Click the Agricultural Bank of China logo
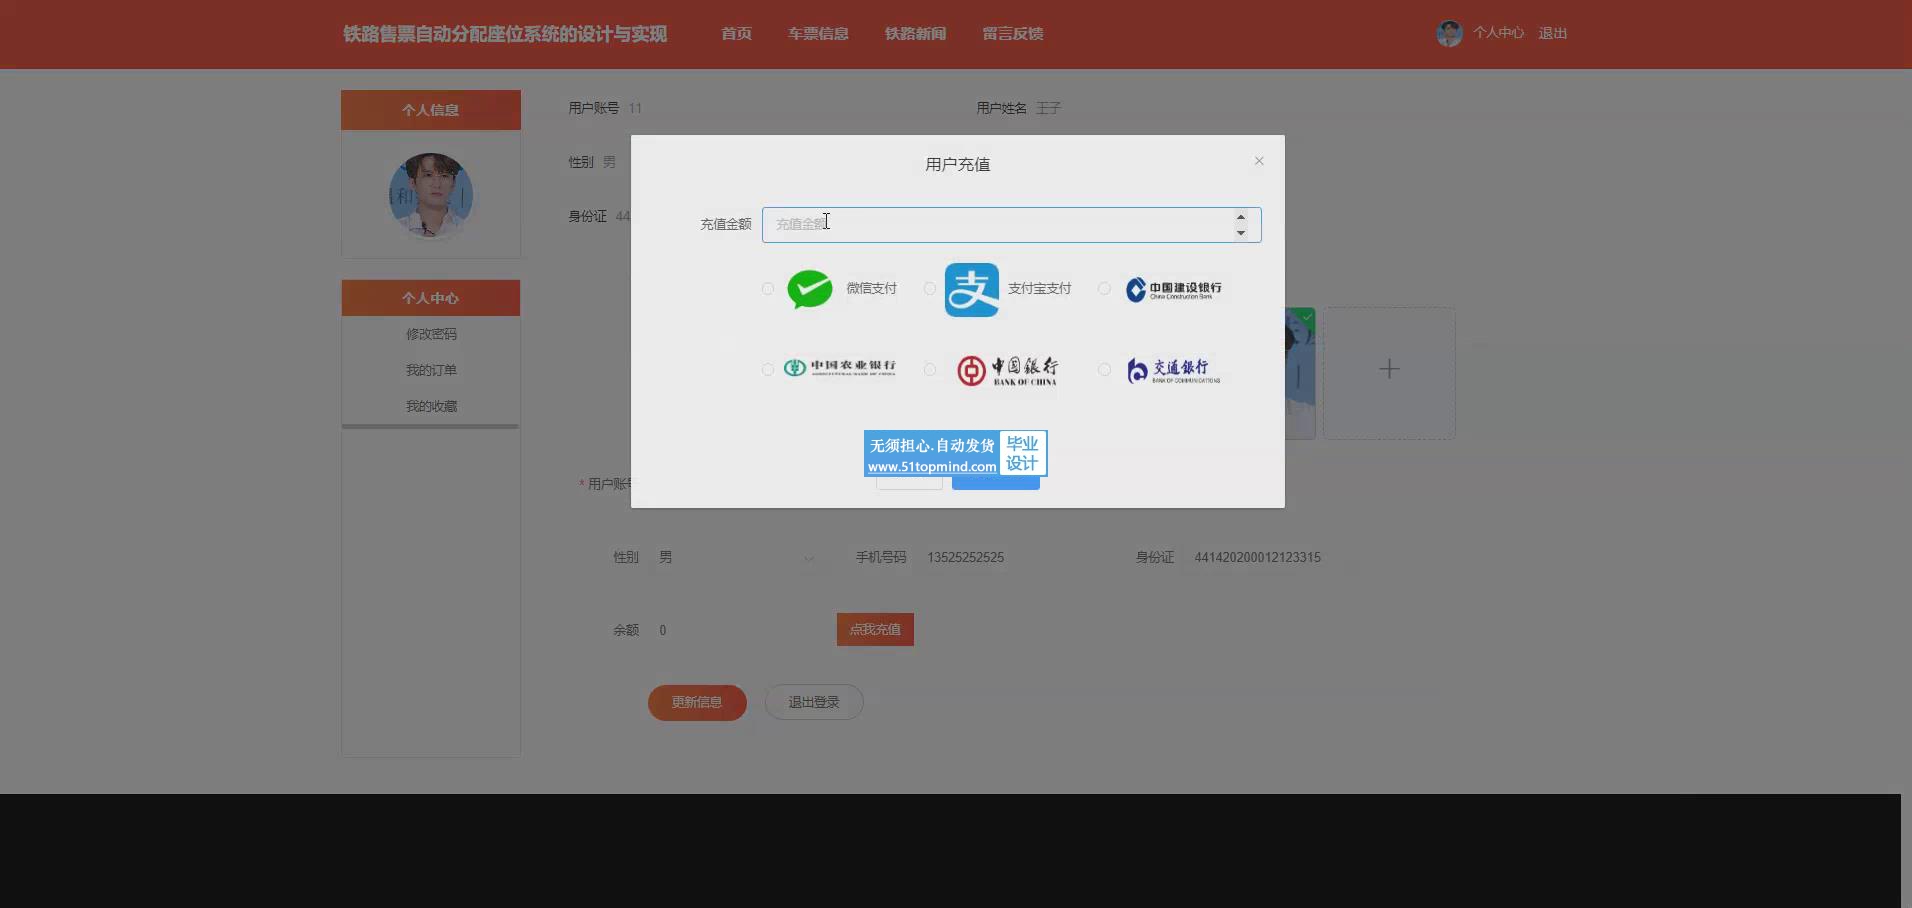1912x908 pixels. 839,368
